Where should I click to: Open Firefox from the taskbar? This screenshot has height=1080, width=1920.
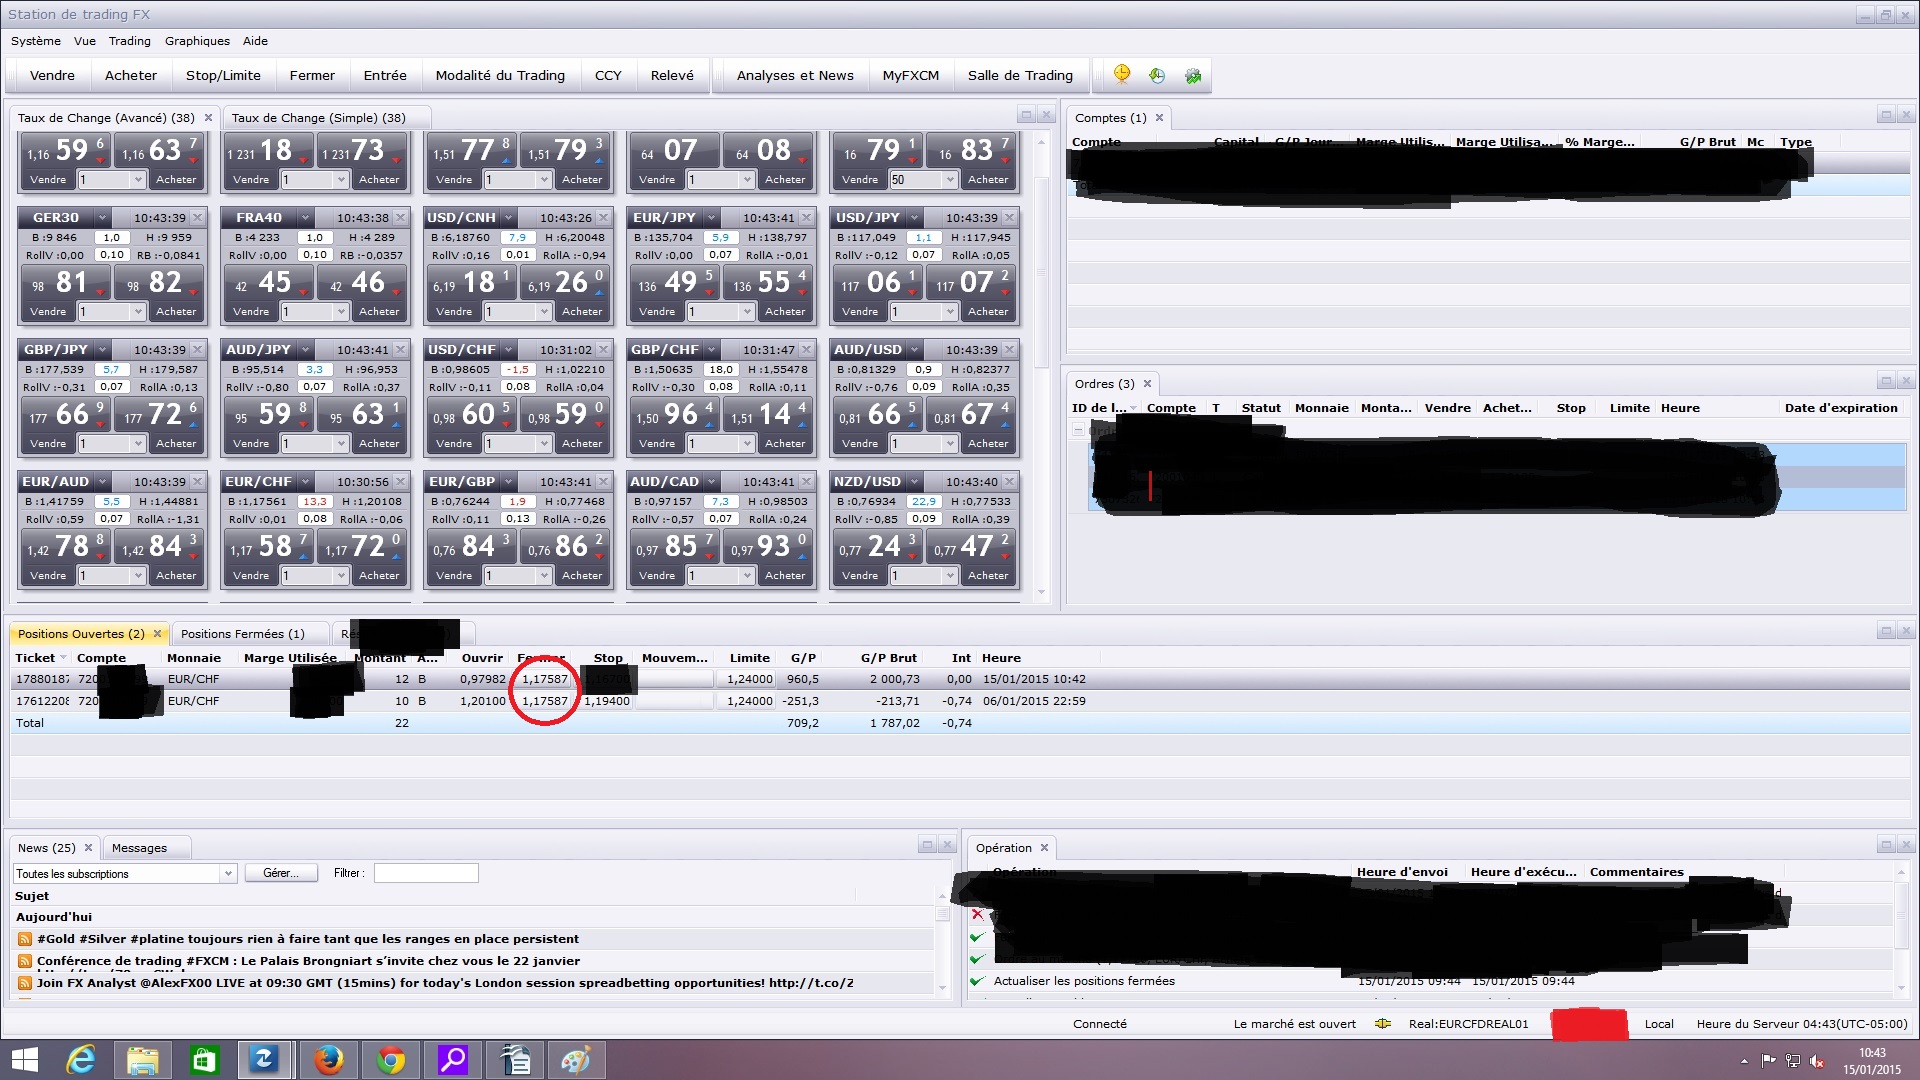[x=328, y=1059]
